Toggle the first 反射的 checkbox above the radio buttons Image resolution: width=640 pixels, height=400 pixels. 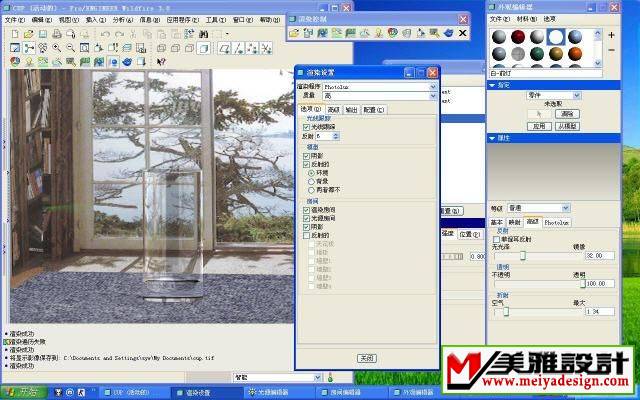pyautogui.click(x=307, y=164)
